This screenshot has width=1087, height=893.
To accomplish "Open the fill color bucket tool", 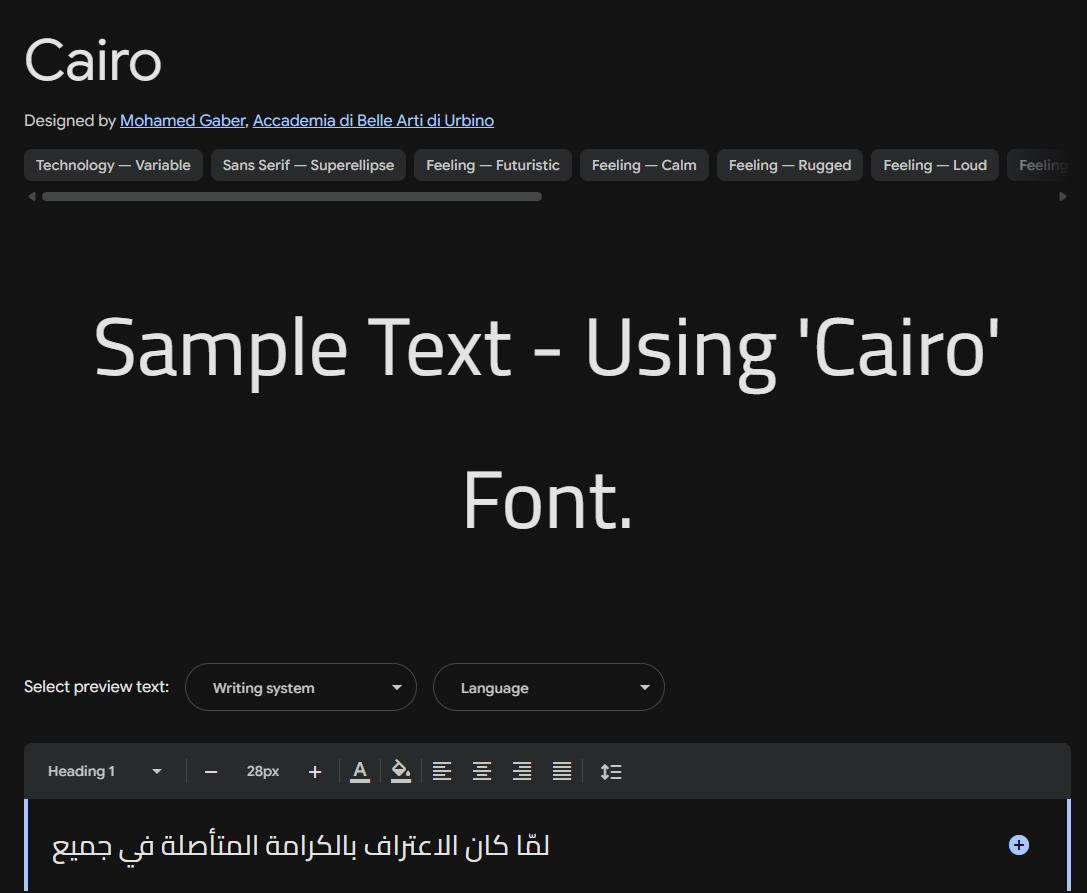I will [401, 772].
